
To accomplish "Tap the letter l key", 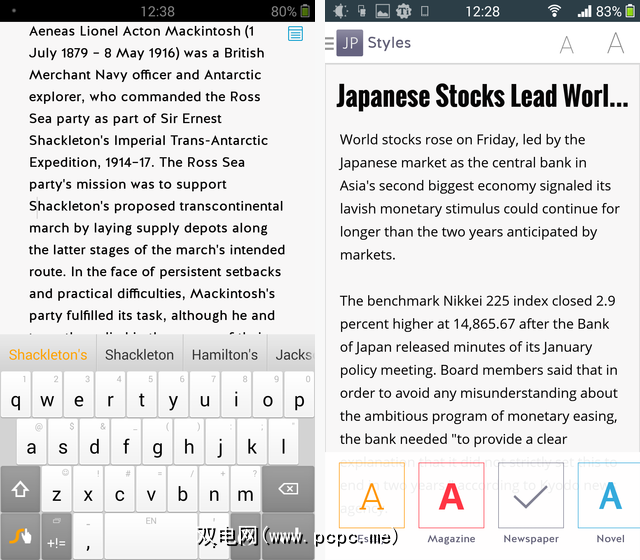I will 283,442.
